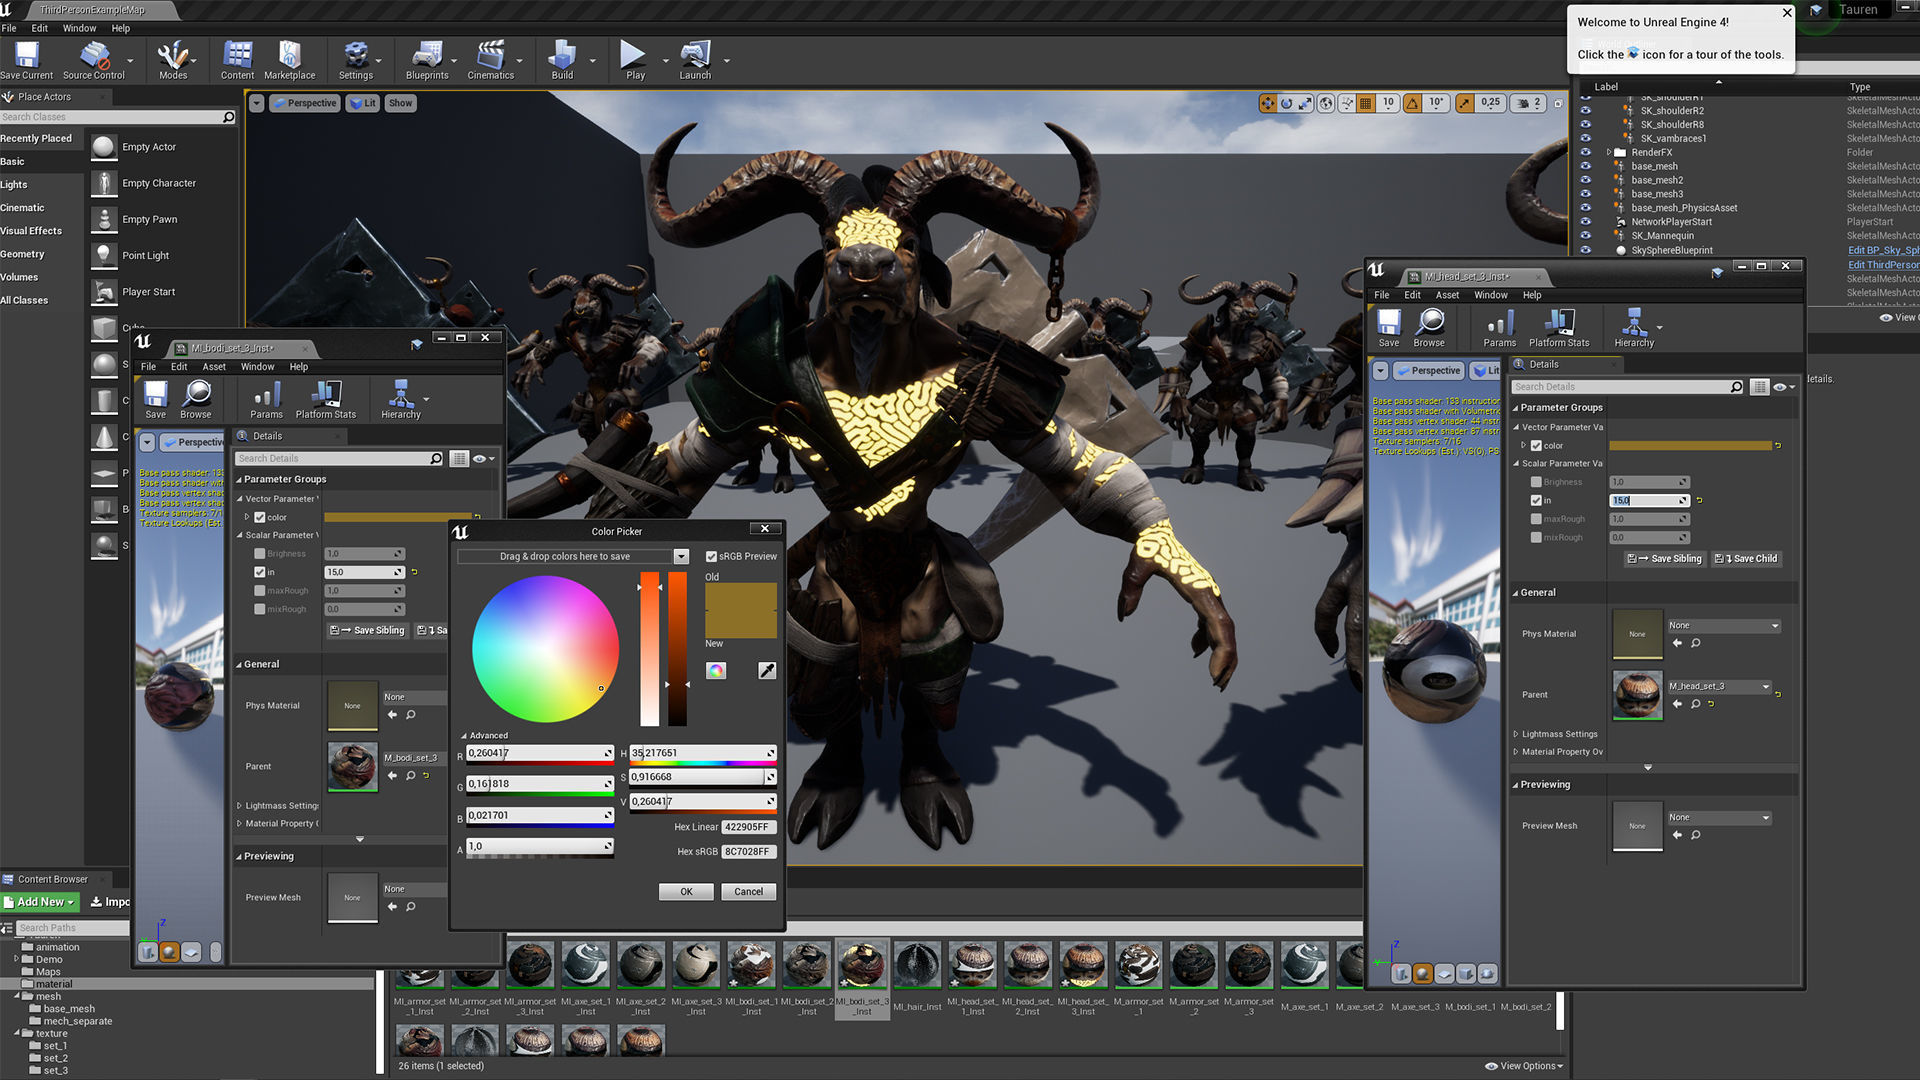Collapse Parameter Groups in bodi window
The image size is (1920, 1080).
pyautogui.click(x=239, y=480)
